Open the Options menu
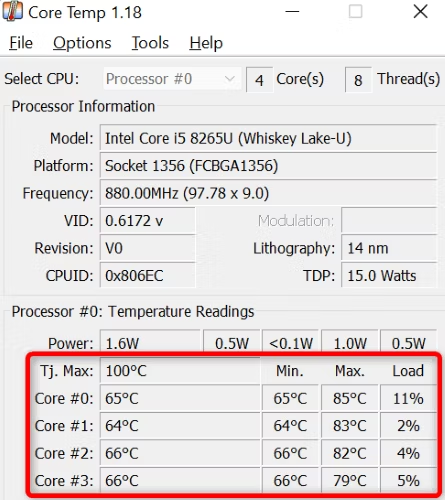Image resolution: width=445 pixels, height=500 pixels. click(x=82, y=43)
